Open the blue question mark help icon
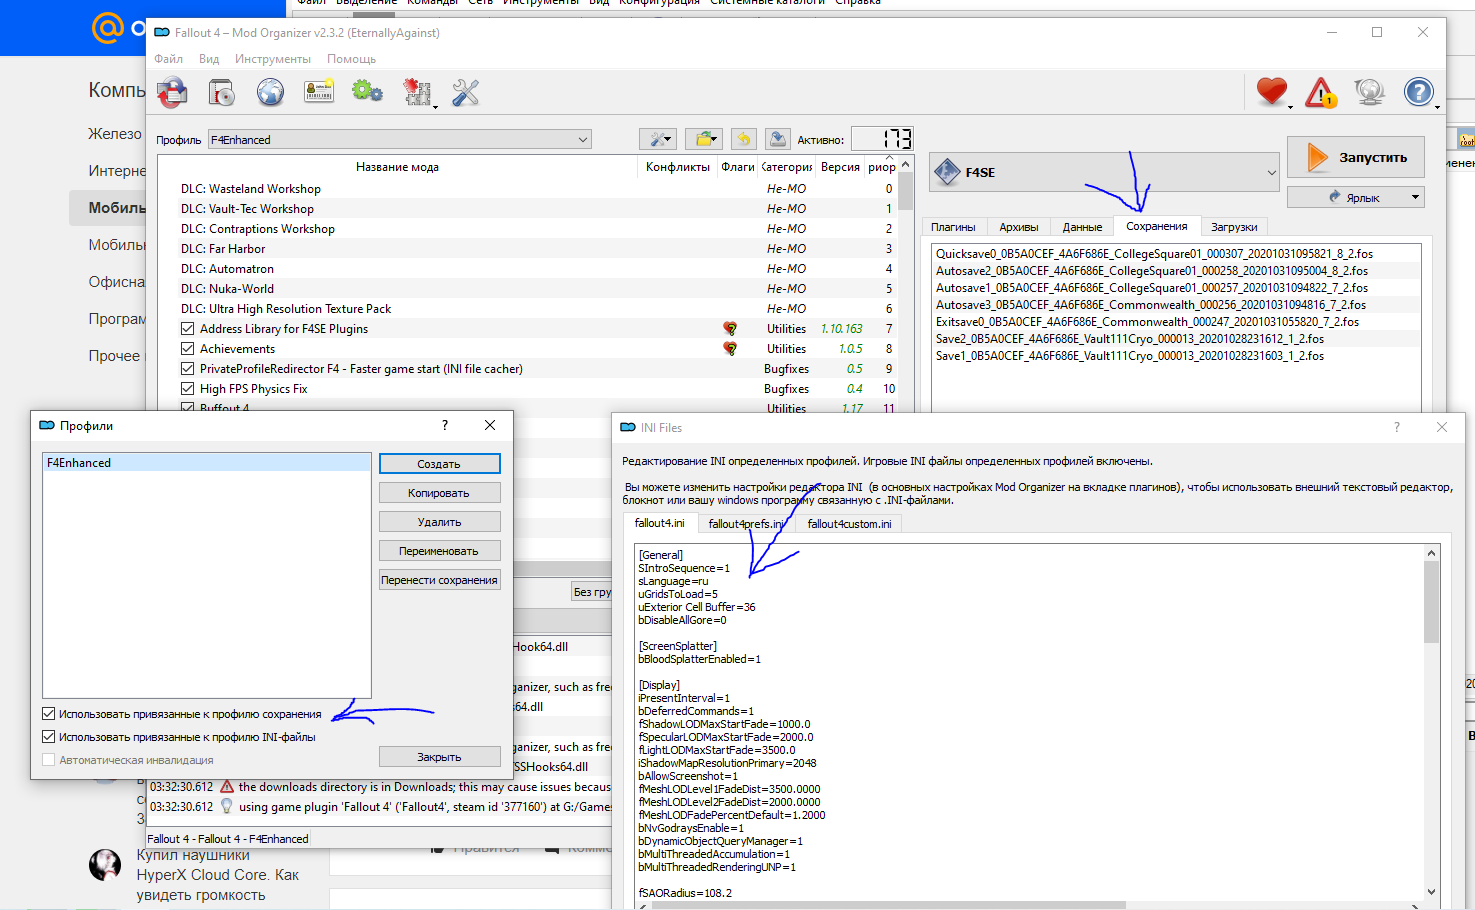 coord(1418,92)
